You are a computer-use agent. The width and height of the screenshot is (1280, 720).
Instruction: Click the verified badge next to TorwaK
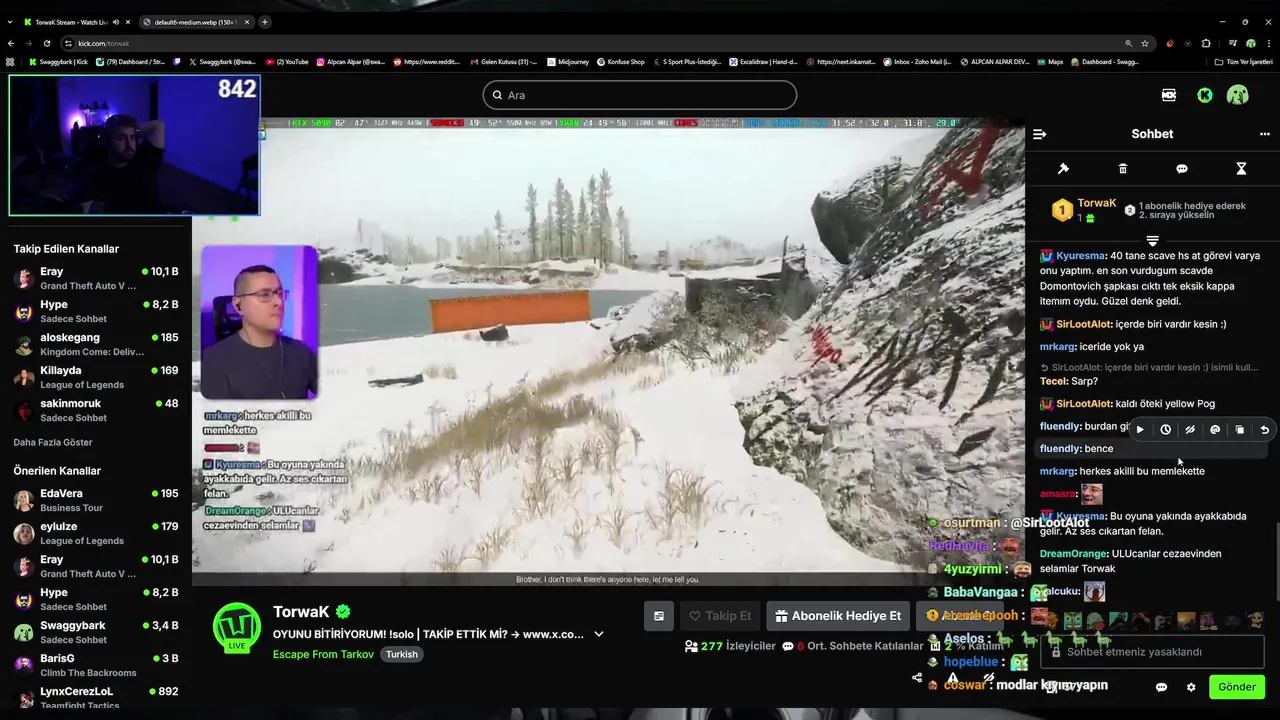click(343, 612)
